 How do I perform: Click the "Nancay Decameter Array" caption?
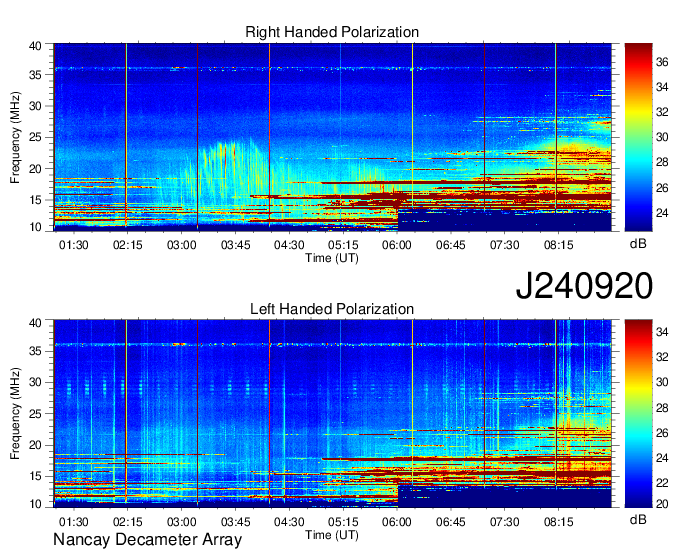pyautogui.click(x=147, y=540)
